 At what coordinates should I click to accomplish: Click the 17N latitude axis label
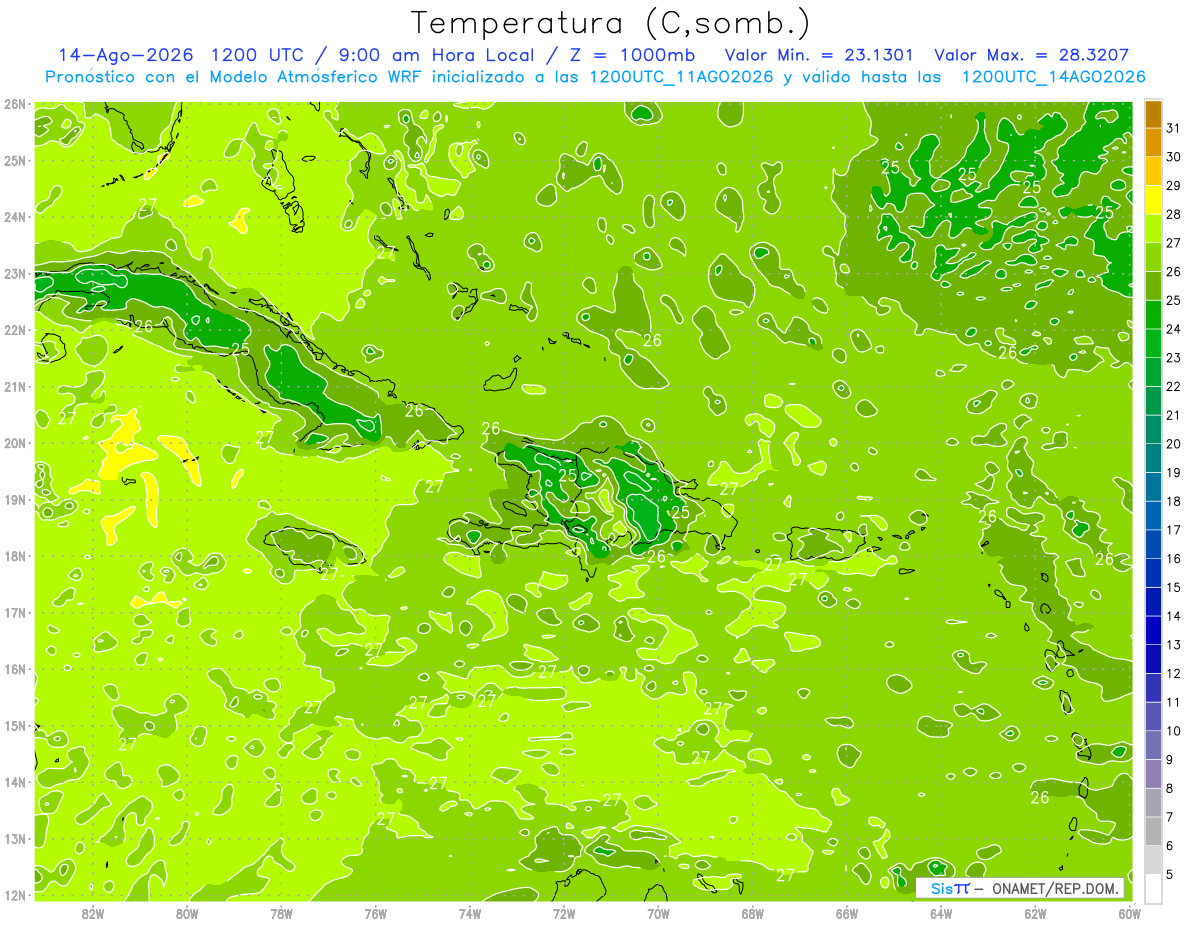(15, 613)
